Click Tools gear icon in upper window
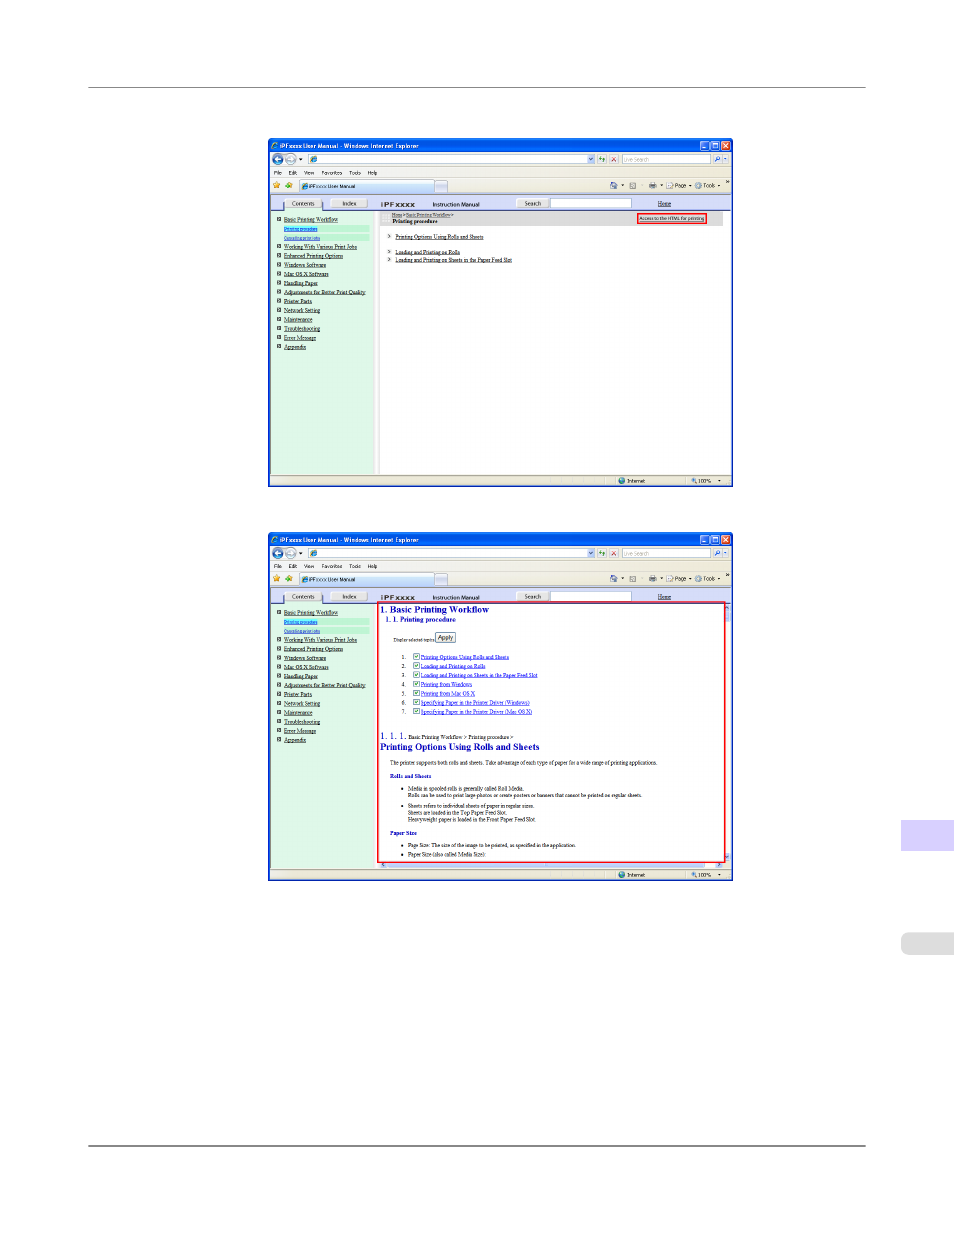954x1235 pixels. (x=698, y=185)
